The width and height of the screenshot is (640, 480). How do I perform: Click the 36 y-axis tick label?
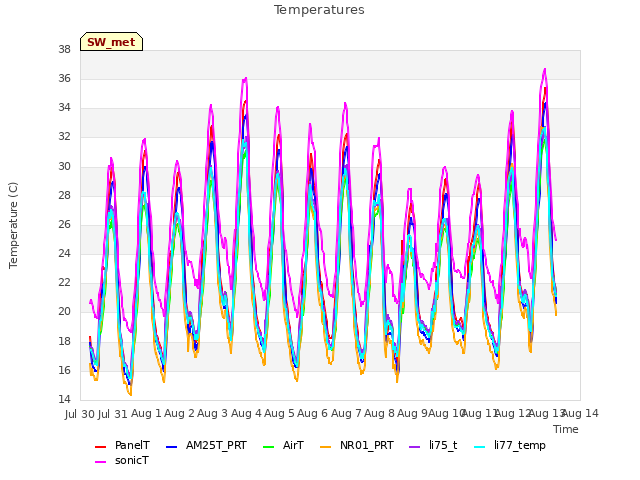[64, 78]
